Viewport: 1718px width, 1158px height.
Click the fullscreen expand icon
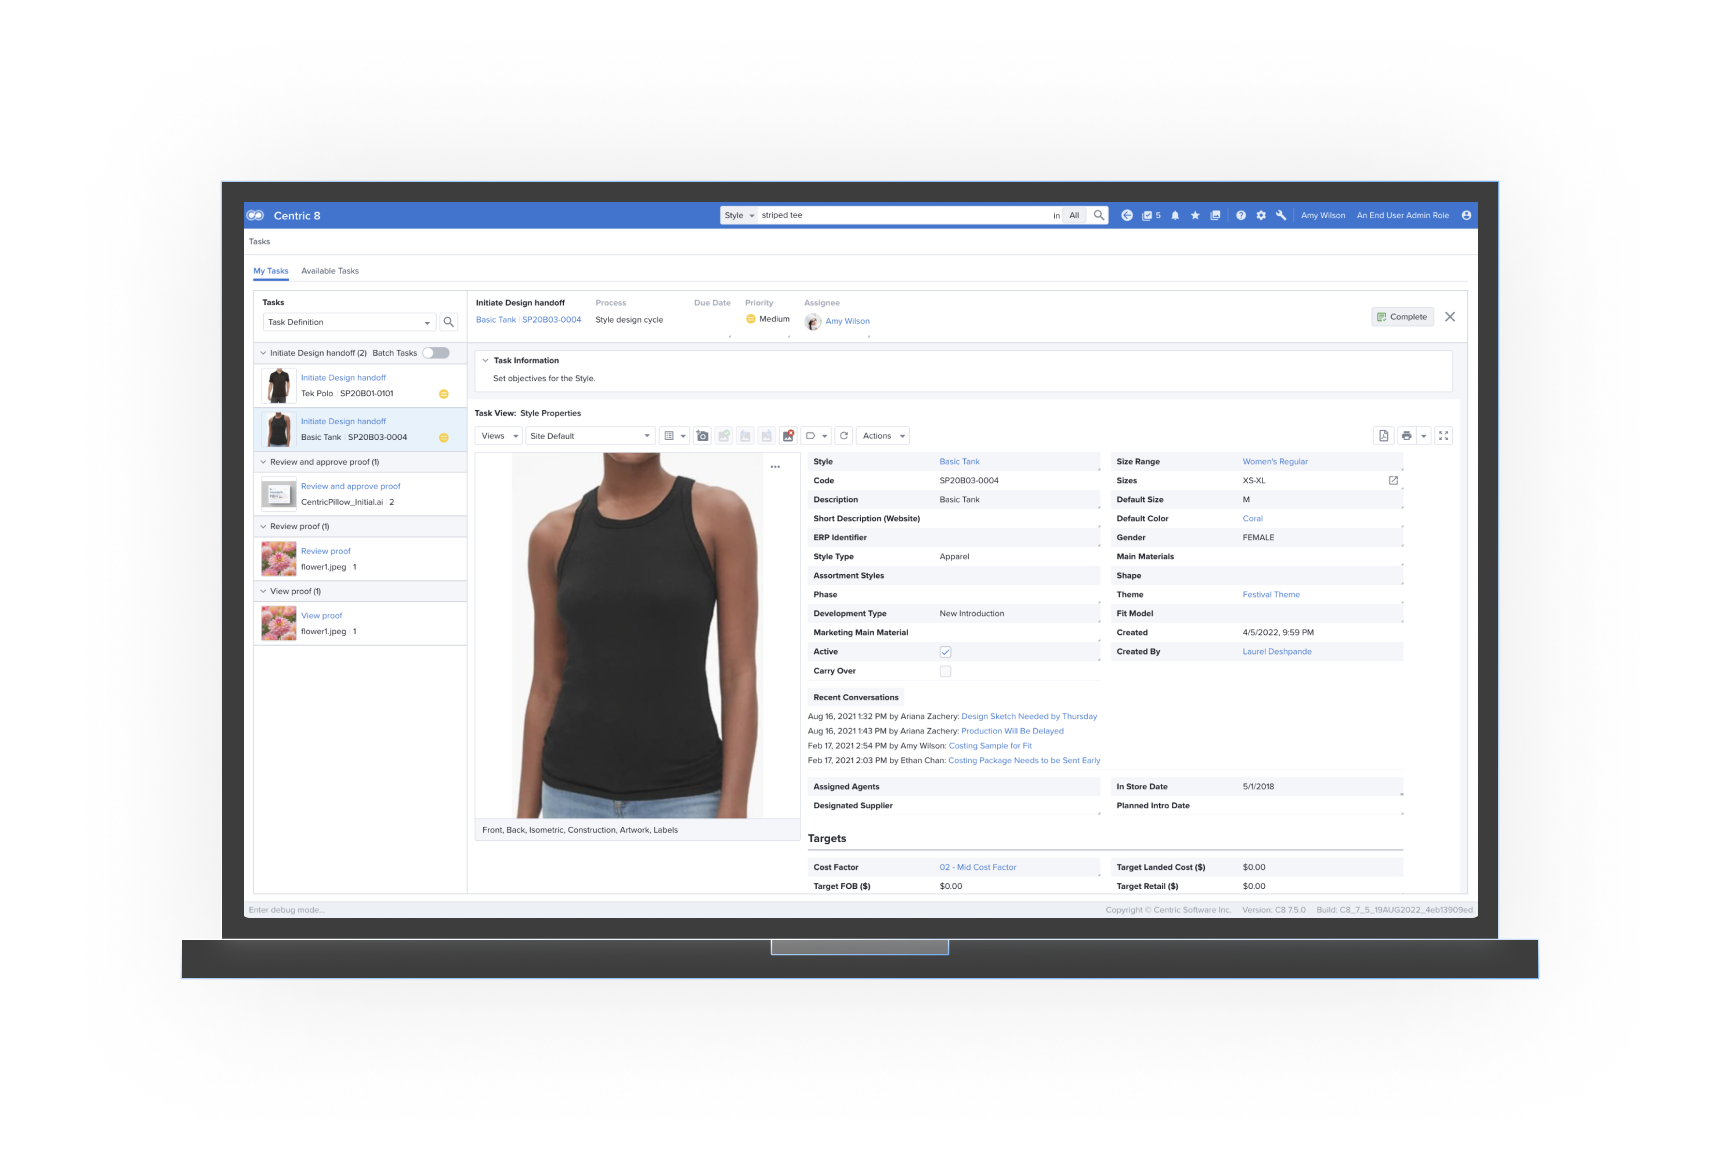pyautogui.click(x=1444, y=436)
